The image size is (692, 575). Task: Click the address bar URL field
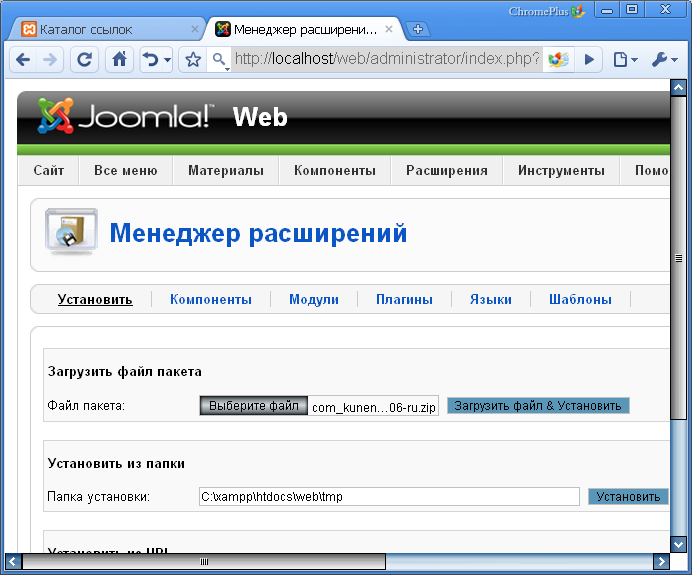[x=387, y=59]
